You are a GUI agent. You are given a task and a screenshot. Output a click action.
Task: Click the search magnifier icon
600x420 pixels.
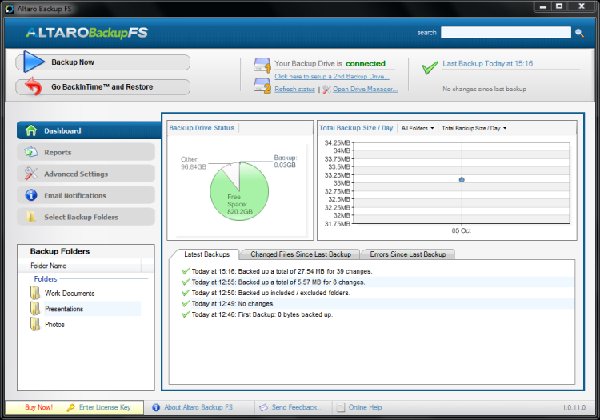pos(579,33)
